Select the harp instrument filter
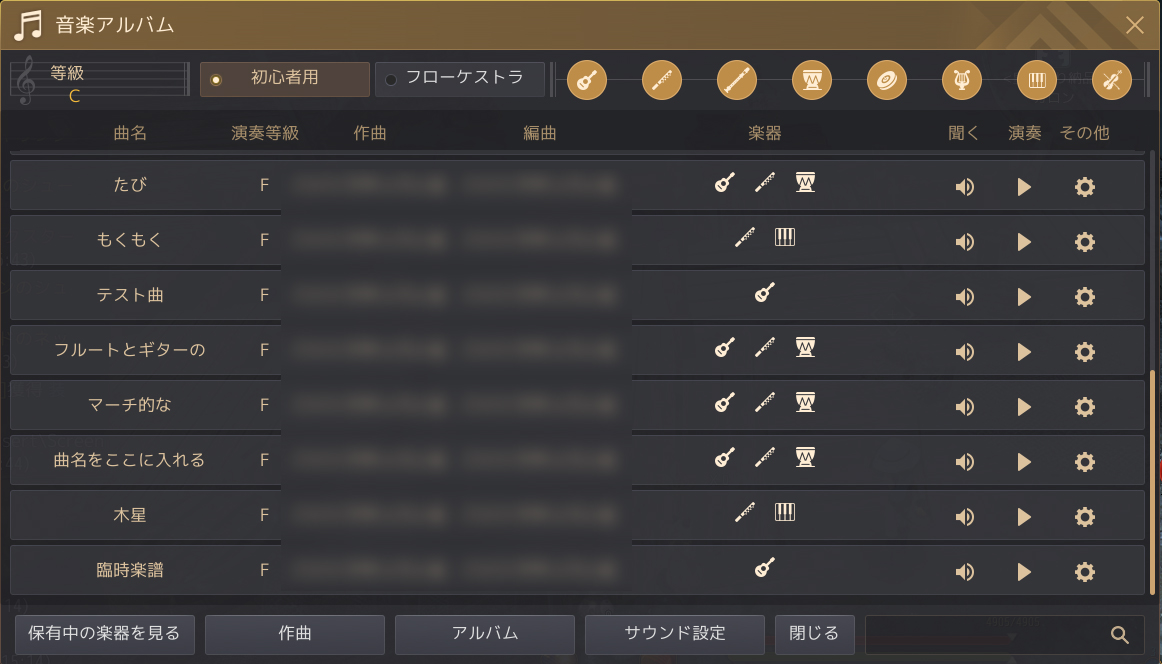This screenshot has height=664, width=1162. (x=962, y=80)
